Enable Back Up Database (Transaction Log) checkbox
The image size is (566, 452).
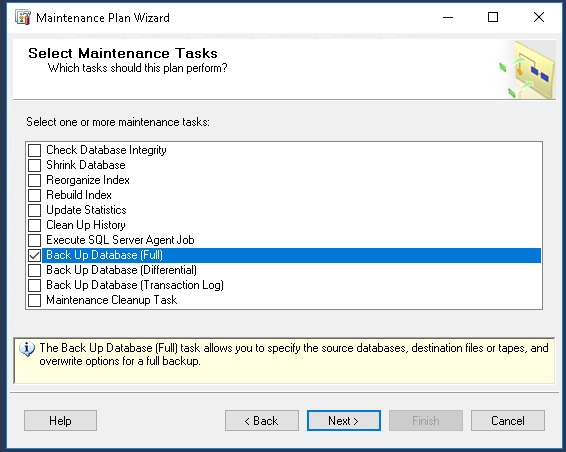pos(35,285)
